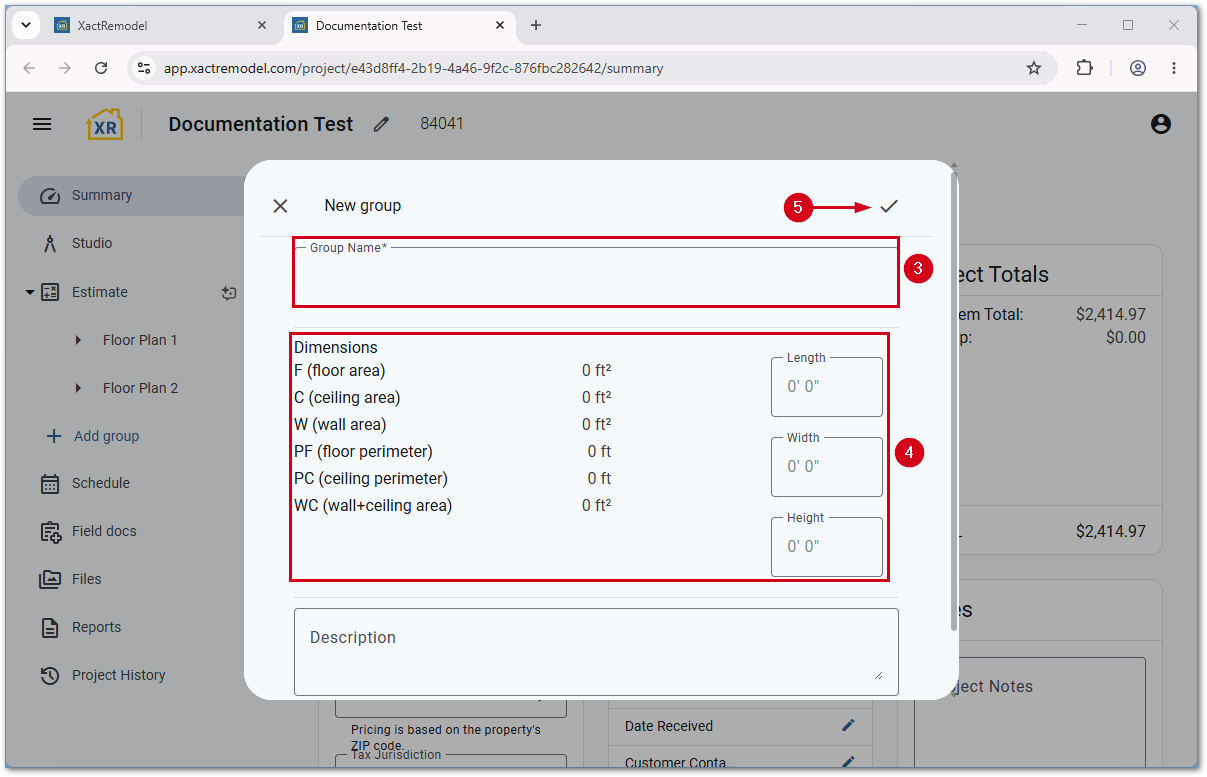This screenshot has width=1207, height=777.
Task: Click the Height dimension field
Action: [827, 546]
